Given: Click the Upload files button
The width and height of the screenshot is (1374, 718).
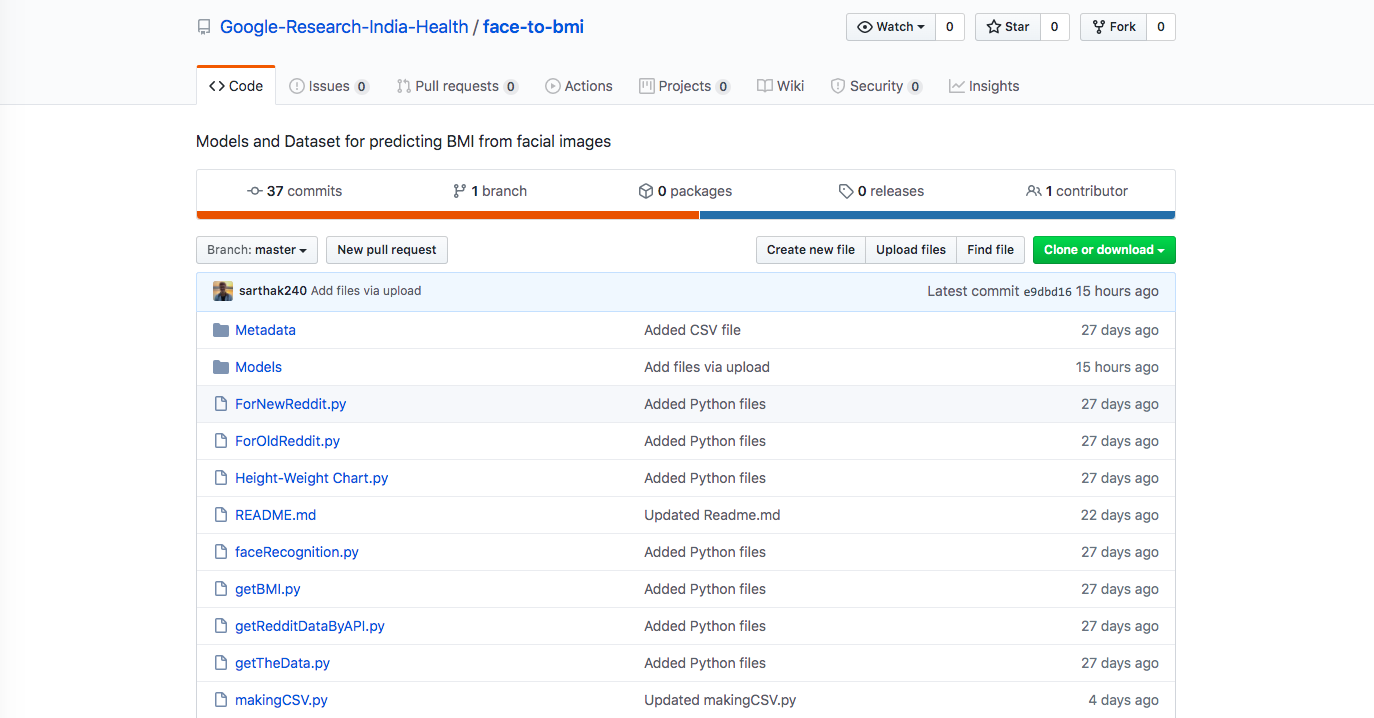Looking at the screenshot, I should click(911, 250).
